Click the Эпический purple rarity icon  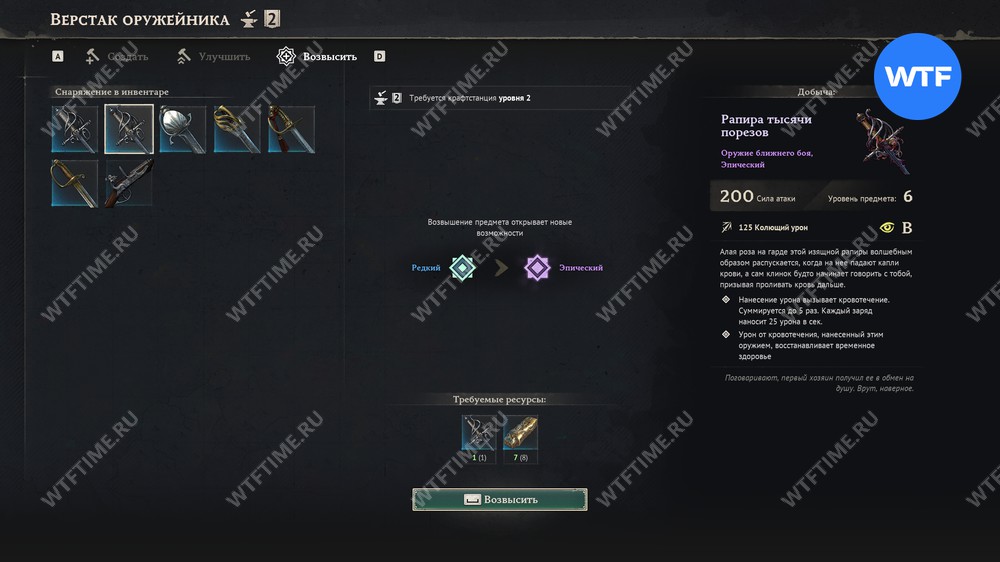(537, 268)
